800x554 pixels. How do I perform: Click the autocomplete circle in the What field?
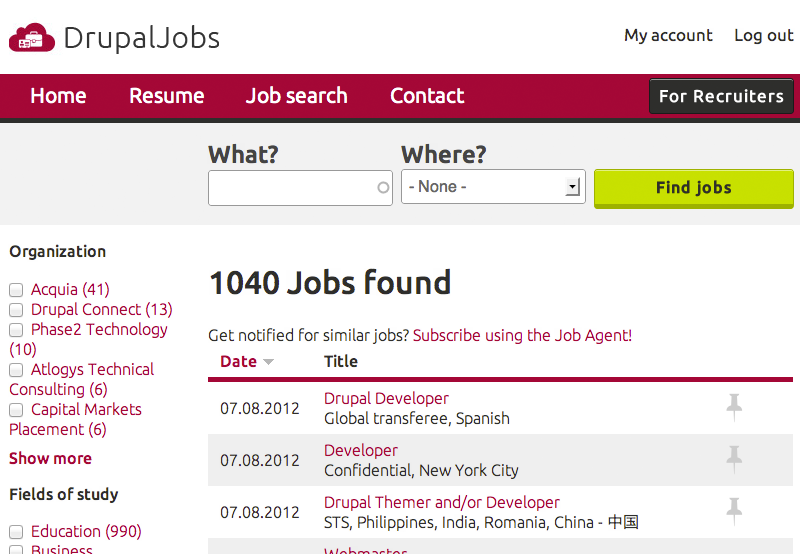[383, 188]
